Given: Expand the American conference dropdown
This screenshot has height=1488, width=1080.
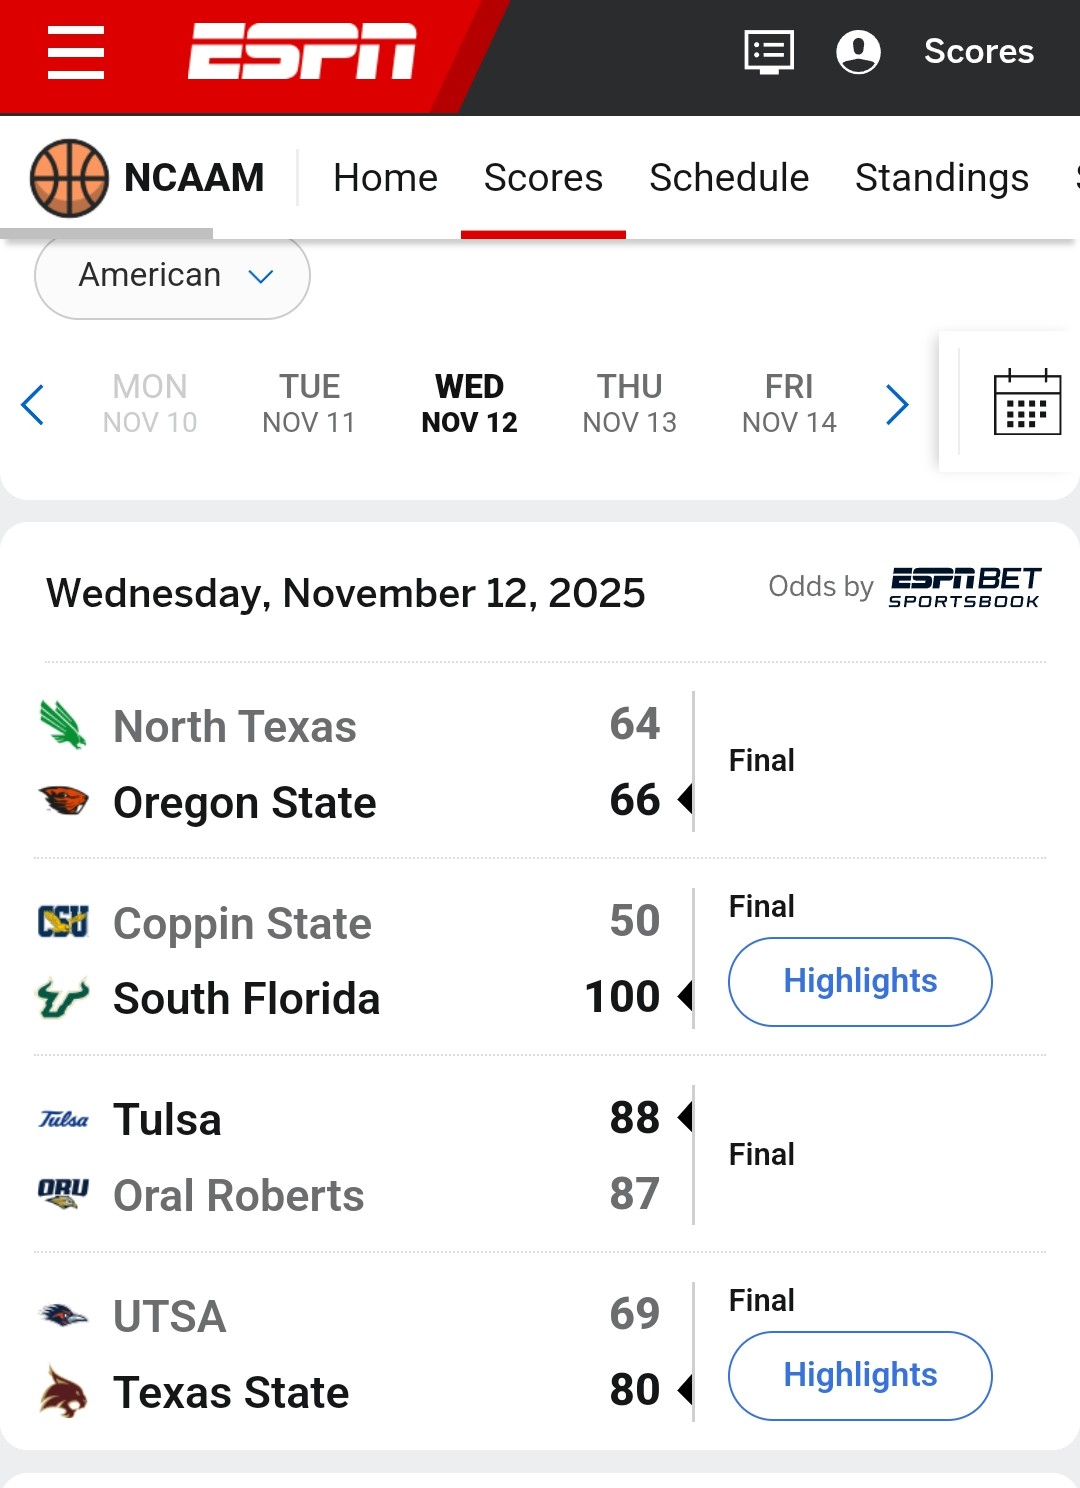Looking at the screenshot, I should point(172,275).
